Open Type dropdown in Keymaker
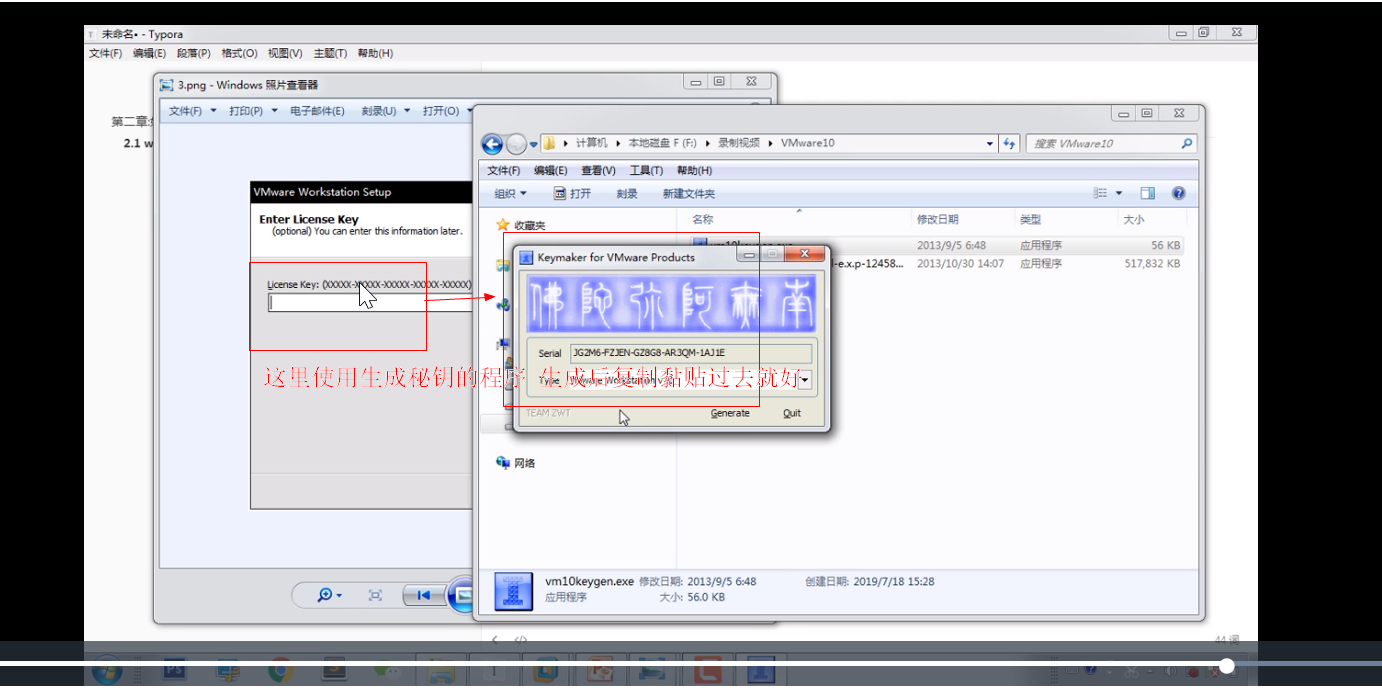This screenshot has width=1382, height=694. (804, 380)
